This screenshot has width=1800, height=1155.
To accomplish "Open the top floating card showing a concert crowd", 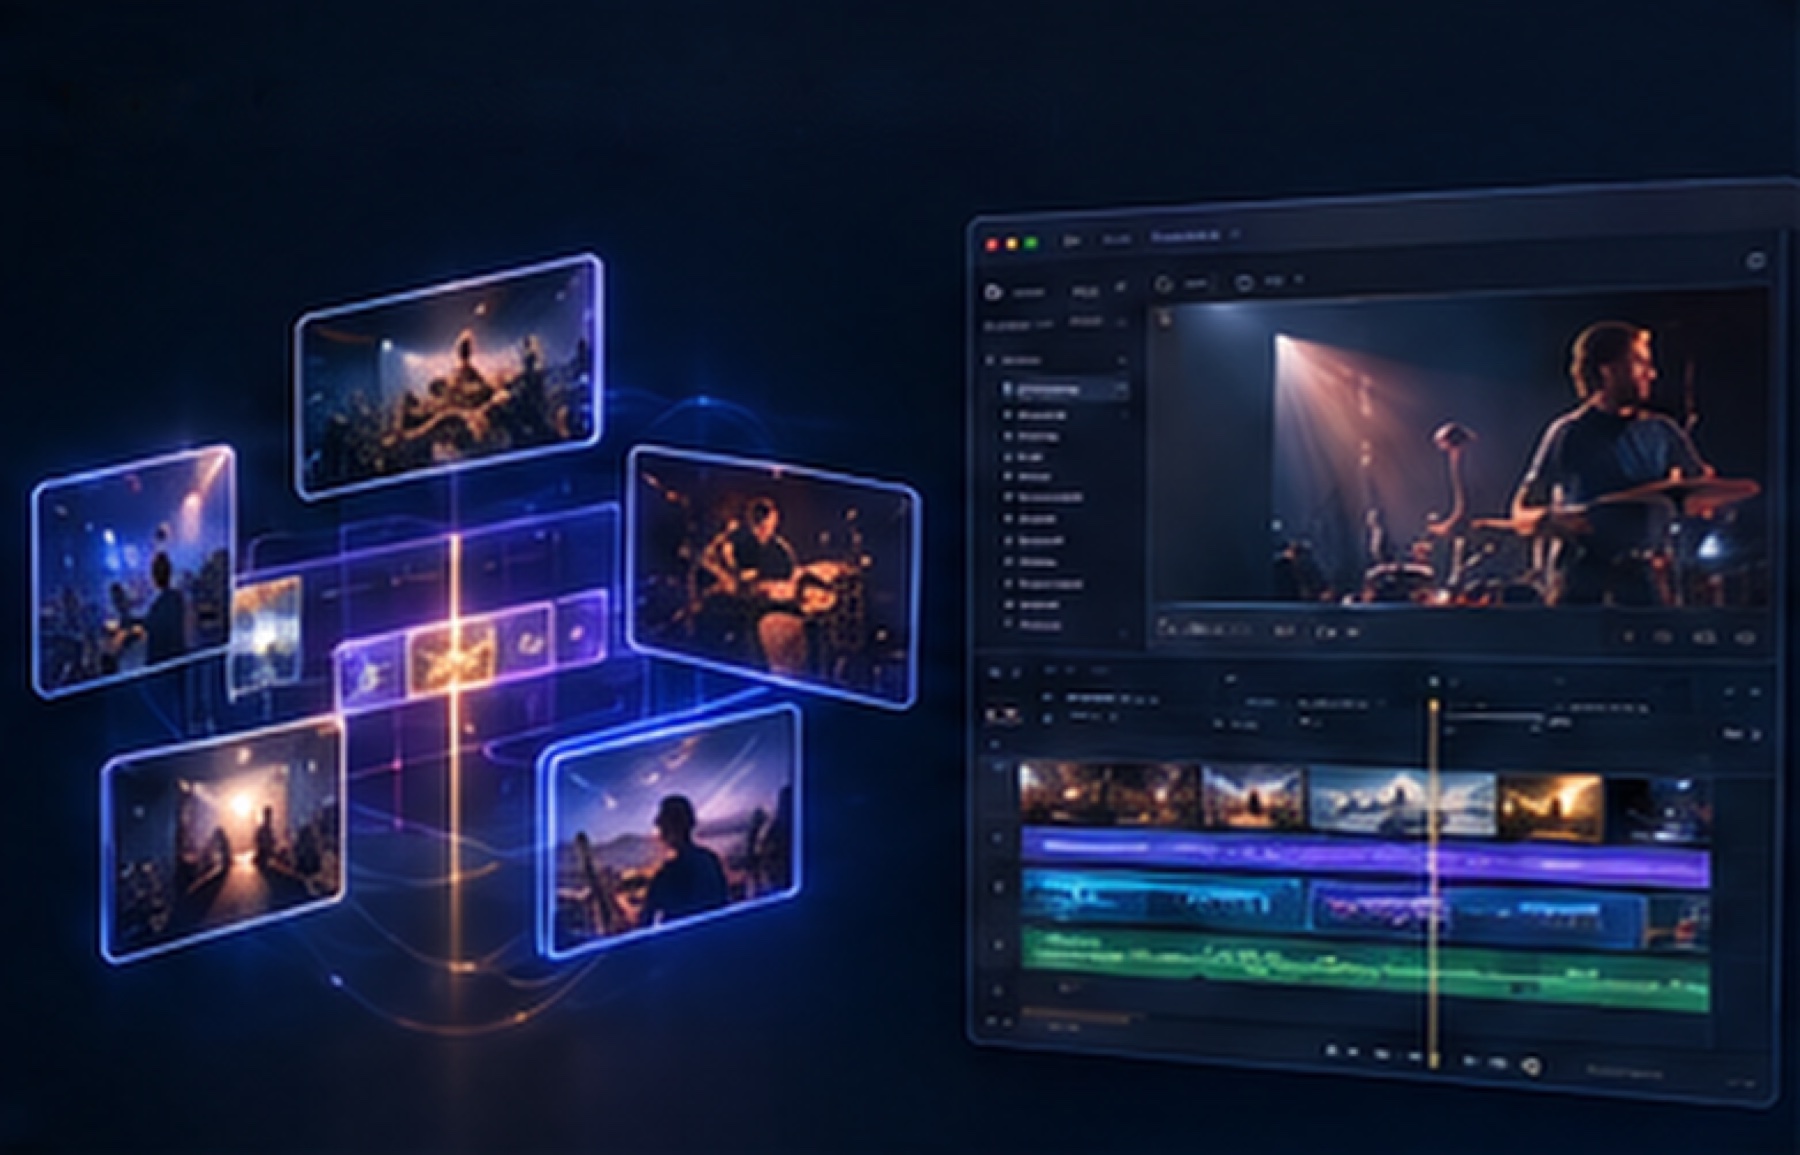I will tap(449, 376).
